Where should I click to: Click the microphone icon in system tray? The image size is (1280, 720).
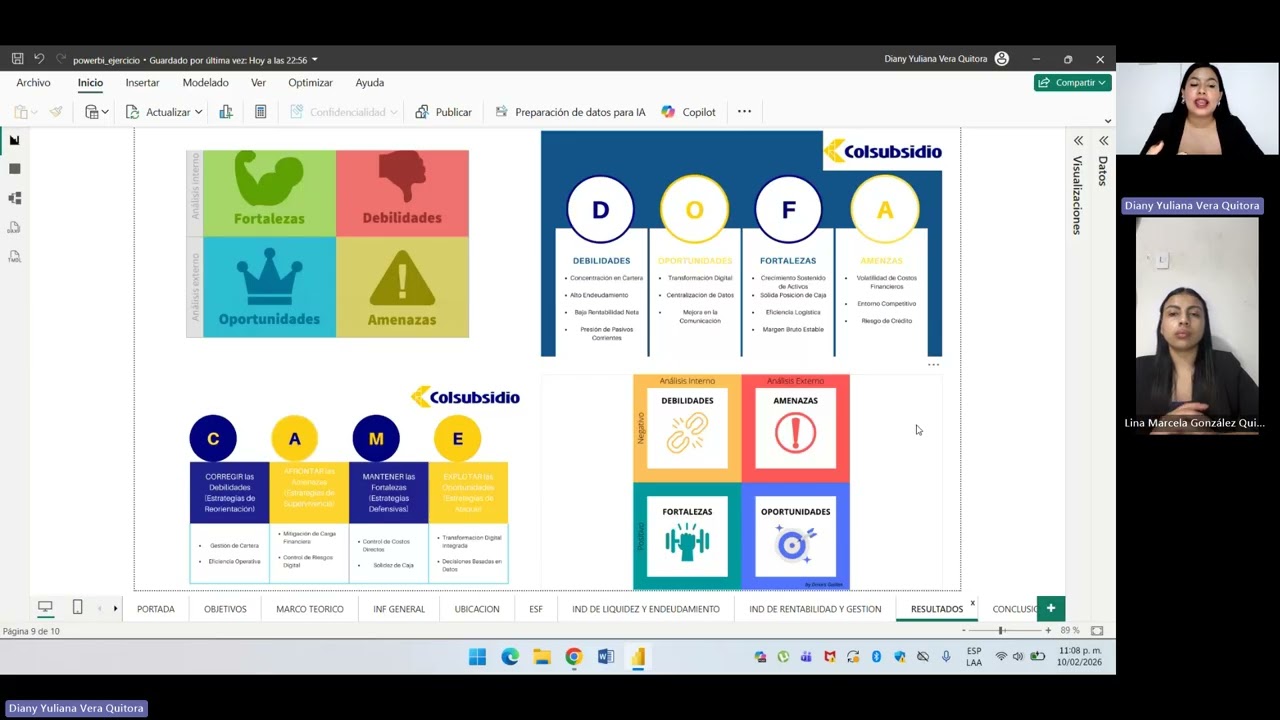946,657
